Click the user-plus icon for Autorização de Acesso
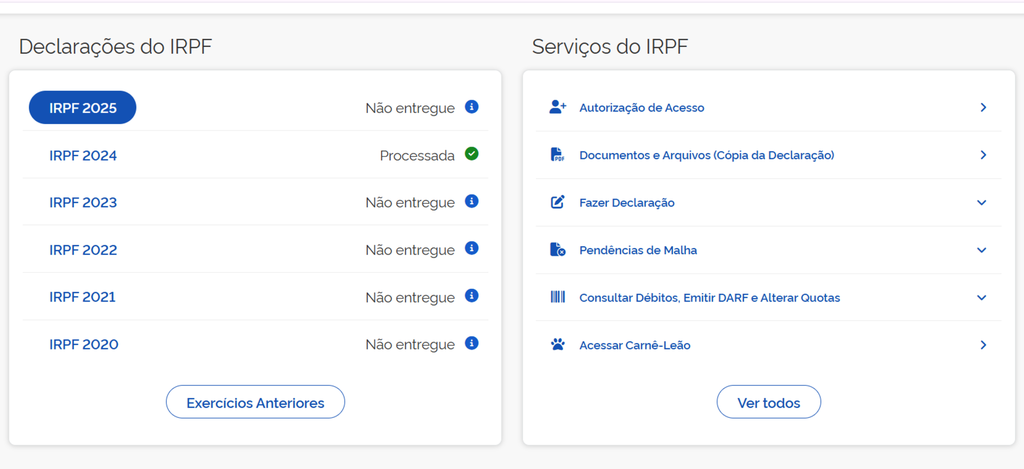 pos(558,107)
